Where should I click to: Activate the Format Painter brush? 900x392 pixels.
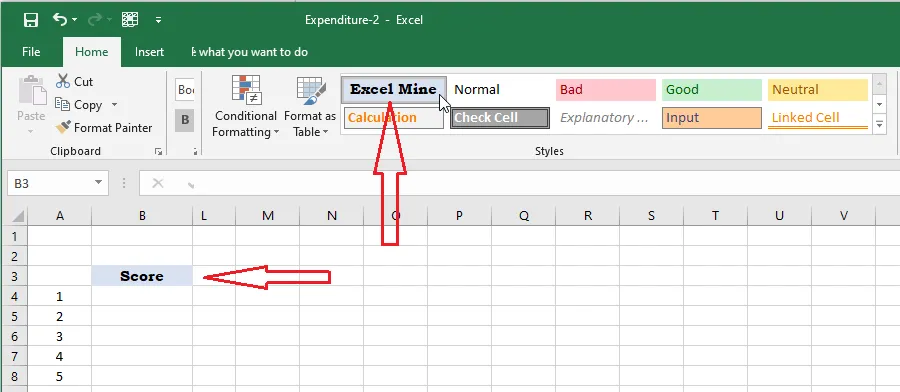click(x=104, y=127)
